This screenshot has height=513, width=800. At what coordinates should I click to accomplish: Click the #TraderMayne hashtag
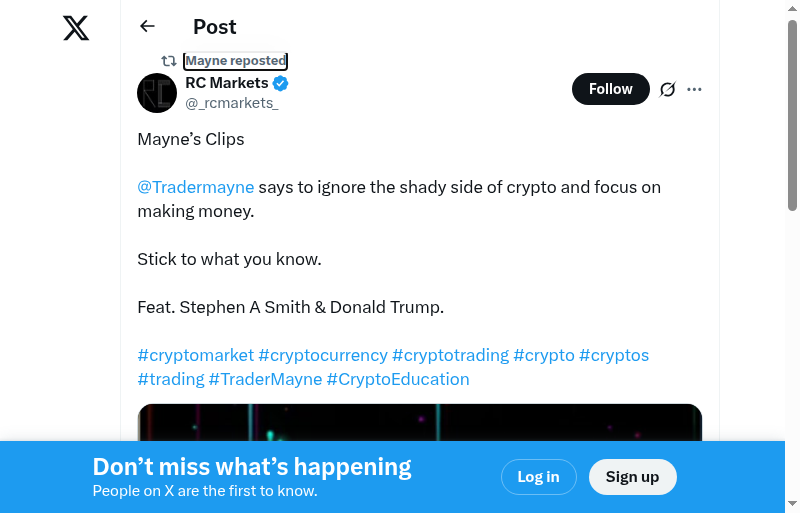(x=265, y=379)
